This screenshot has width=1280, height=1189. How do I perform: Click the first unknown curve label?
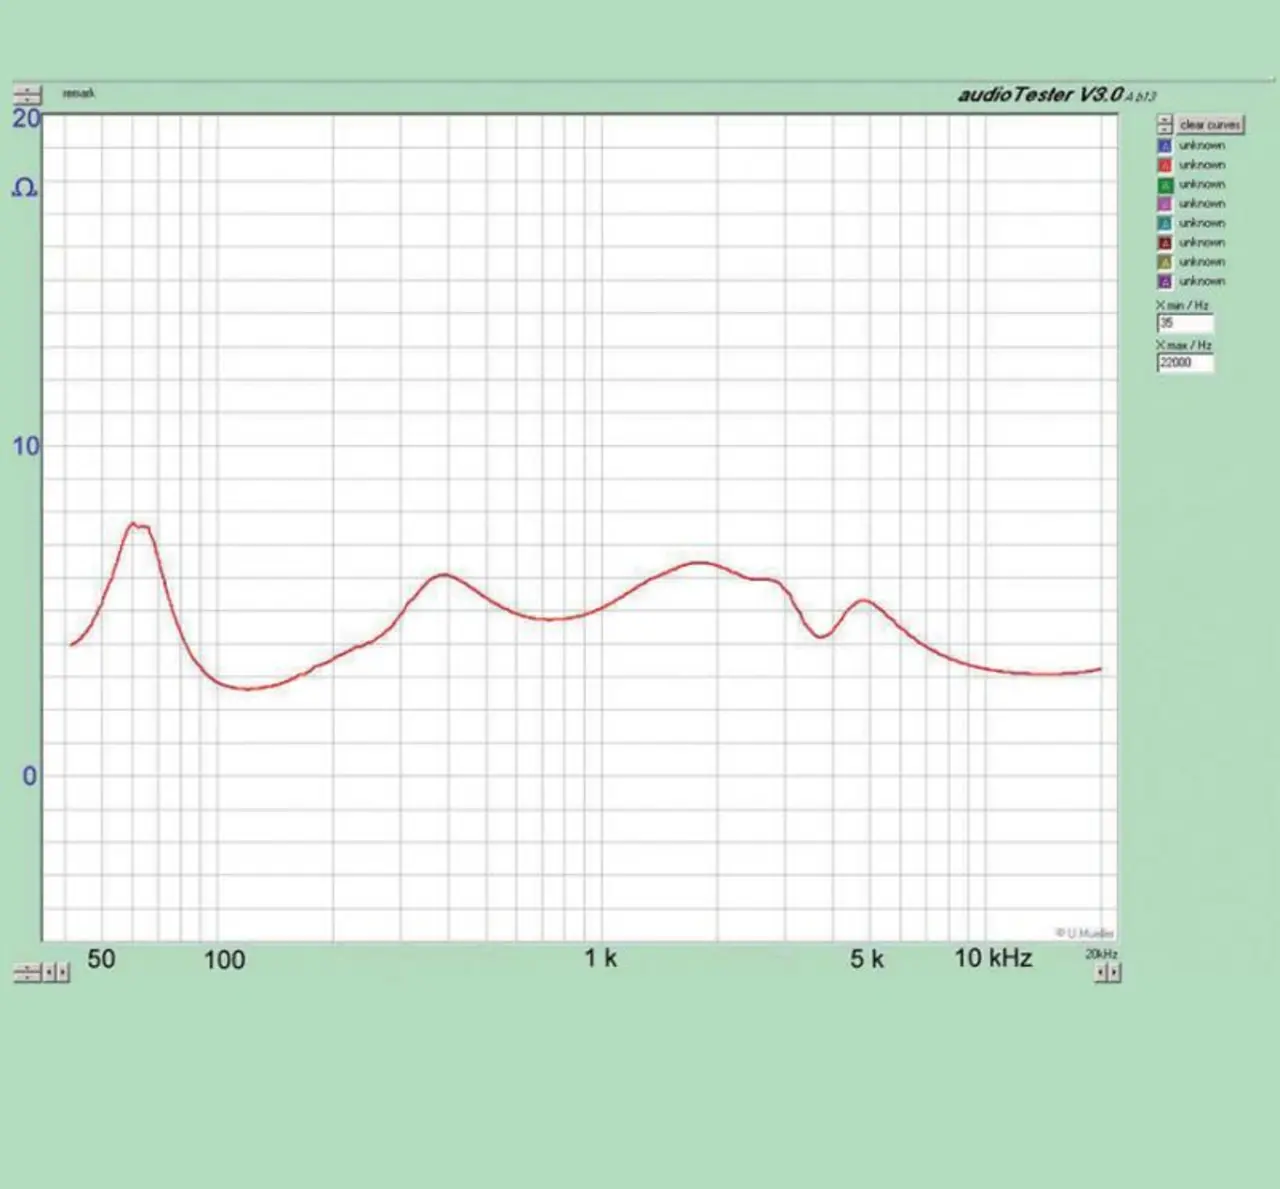[1201, 146]
